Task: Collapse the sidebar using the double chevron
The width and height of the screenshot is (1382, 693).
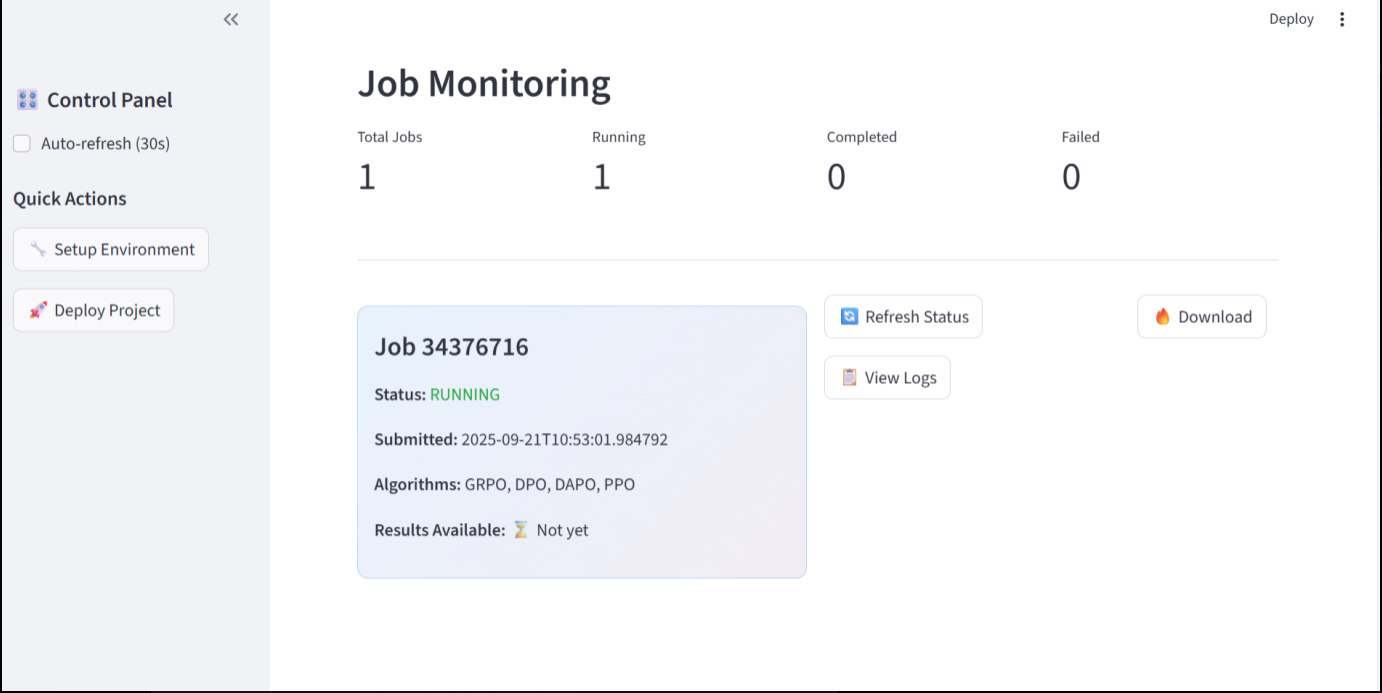Action: tap(231, 19)
